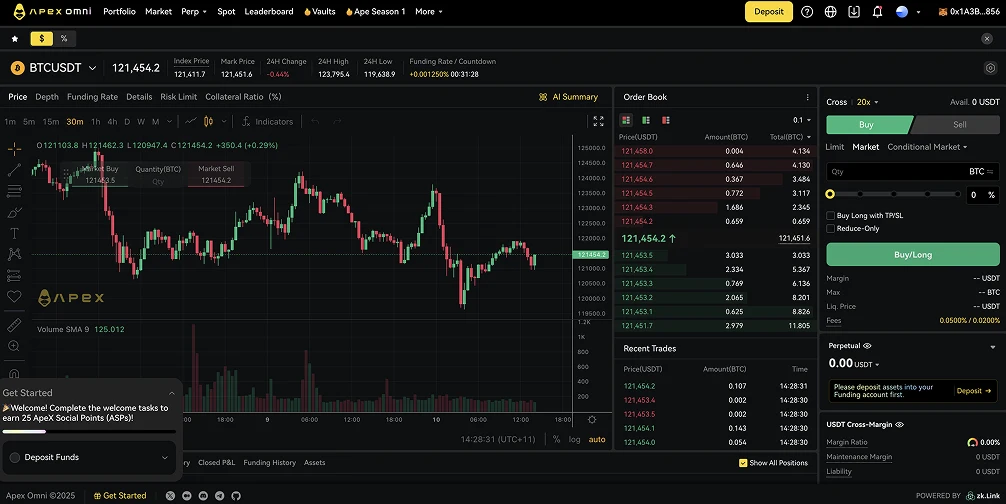Show only asks in order book
Screen dimensions: 1006x504
click(x=666, y=120)
